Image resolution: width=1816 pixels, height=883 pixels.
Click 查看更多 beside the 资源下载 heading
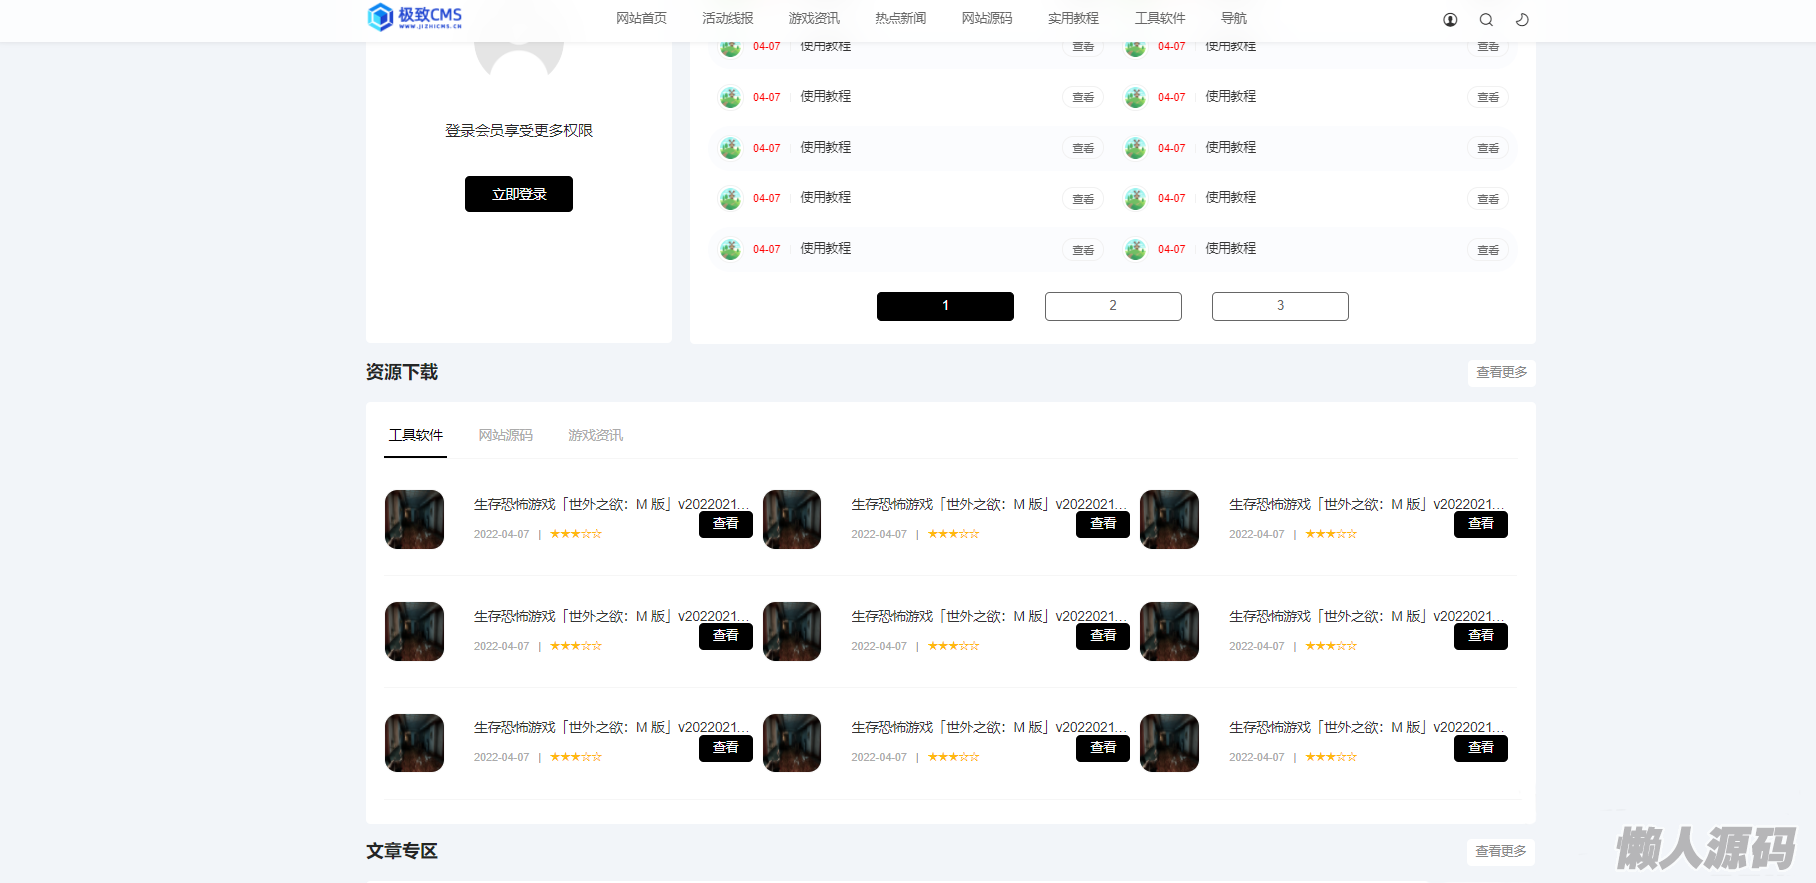(x=1502, y=372)
